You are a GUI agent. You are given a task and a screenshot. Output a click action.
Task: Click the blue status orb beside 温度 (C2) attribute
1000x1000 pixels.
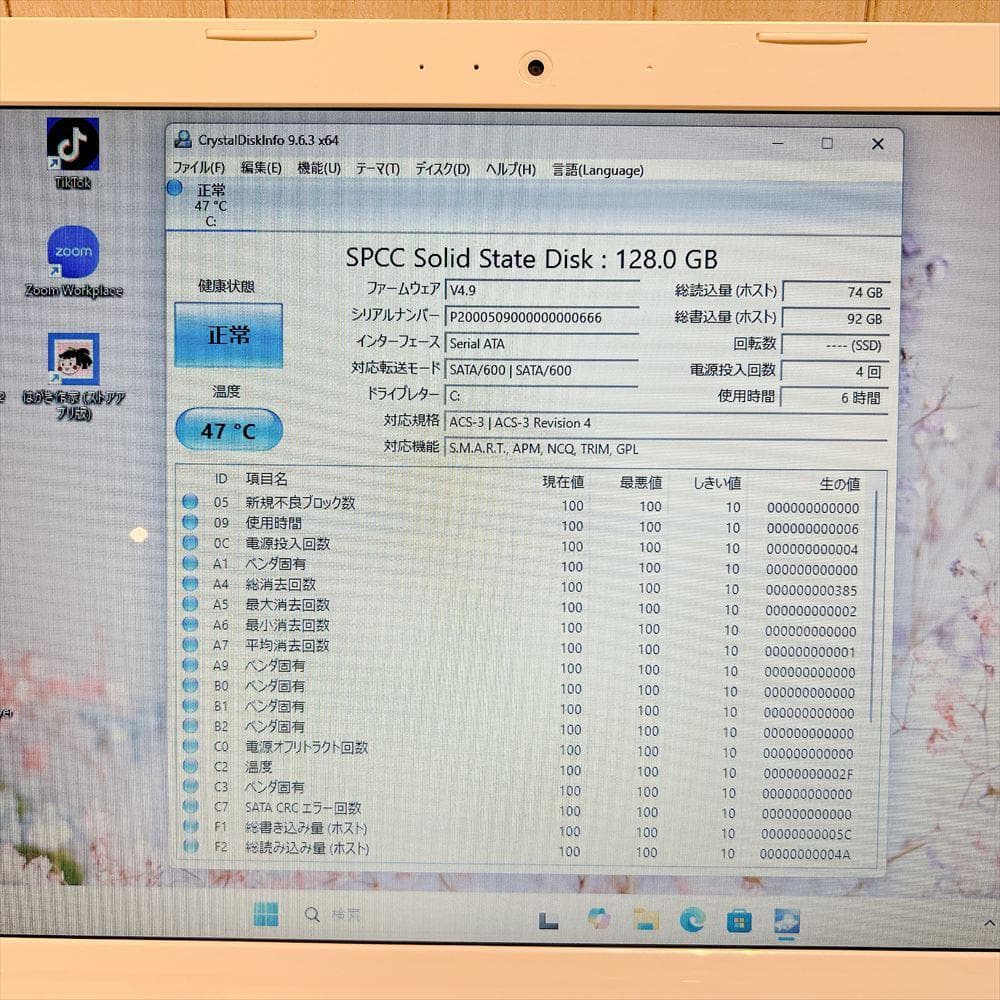pos(190,767)
